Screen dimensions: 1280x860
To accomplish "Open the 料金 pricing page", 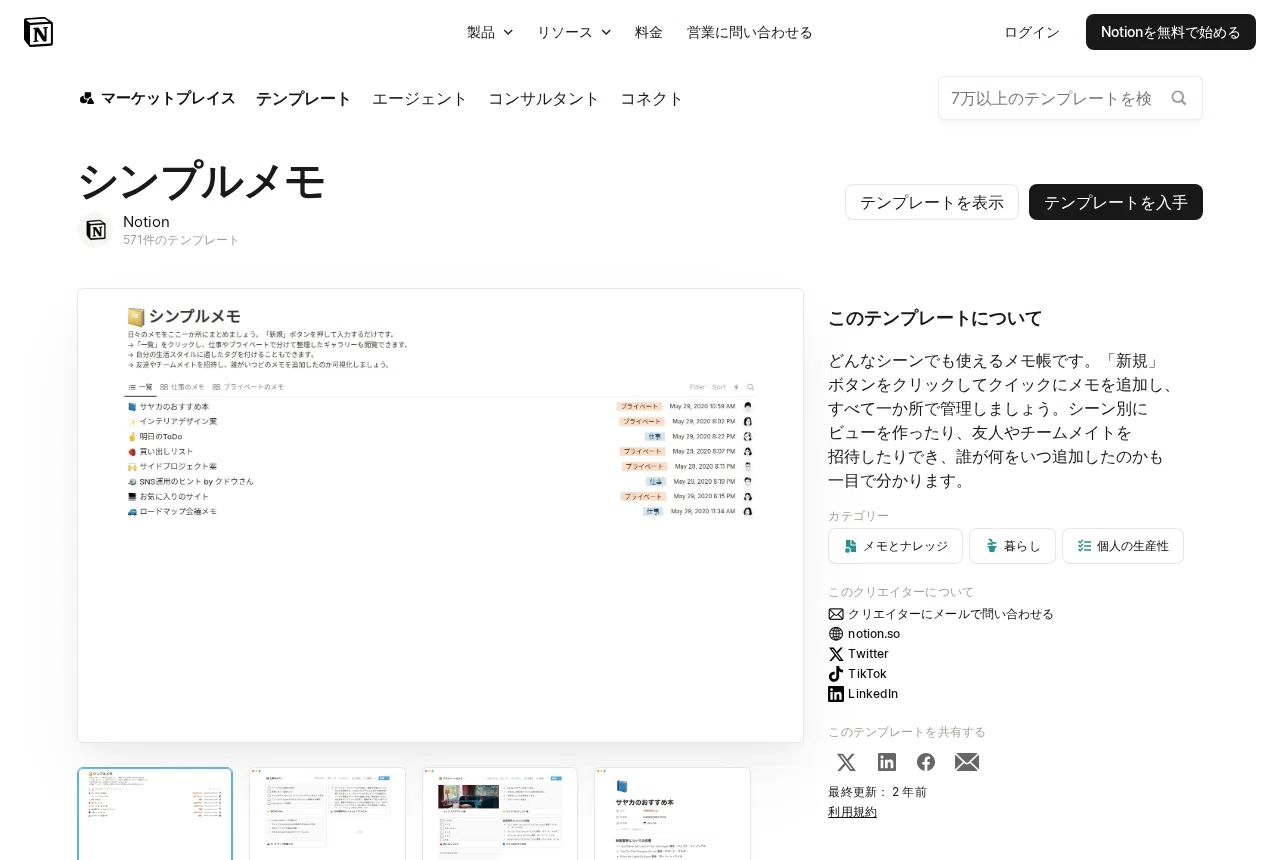I will [649, 32].
